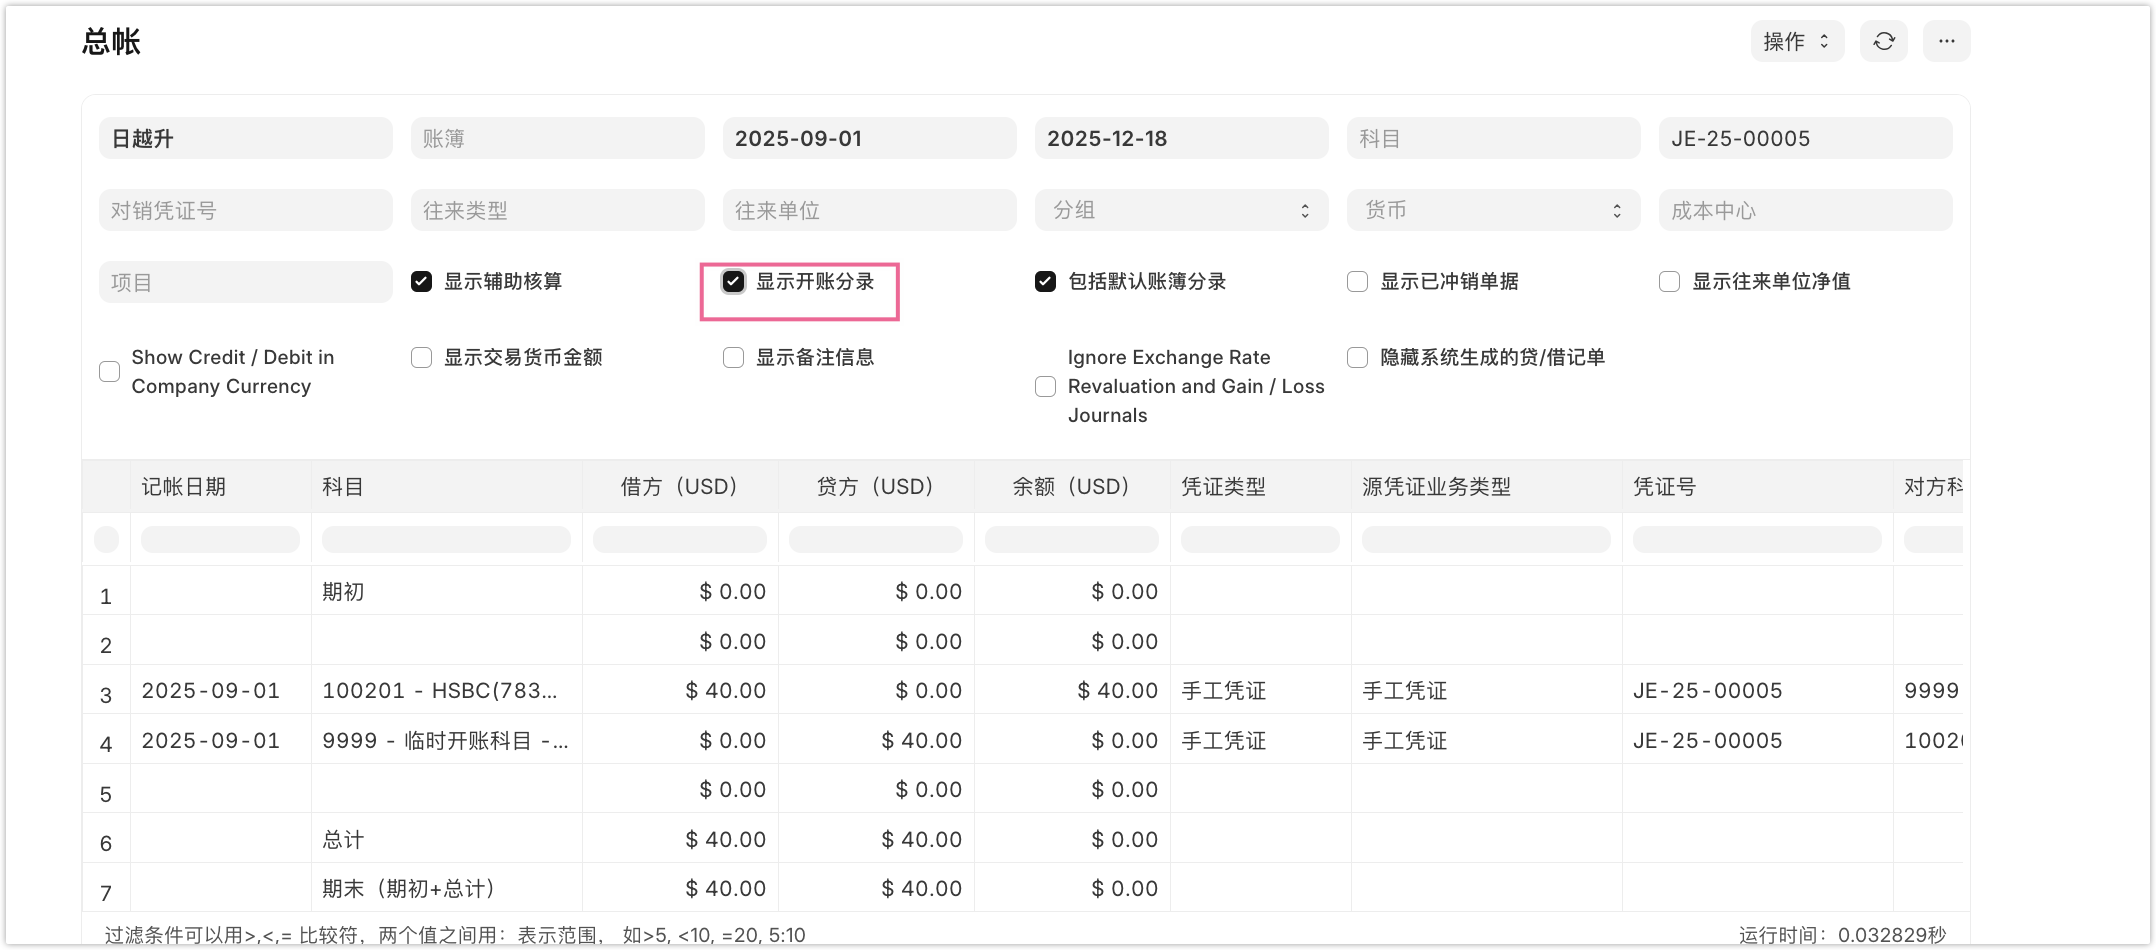The height and width of the screenshot is (950, 2156).
Task: Expand the 分组 group-by dropdown
Action: pos(1181,210)
